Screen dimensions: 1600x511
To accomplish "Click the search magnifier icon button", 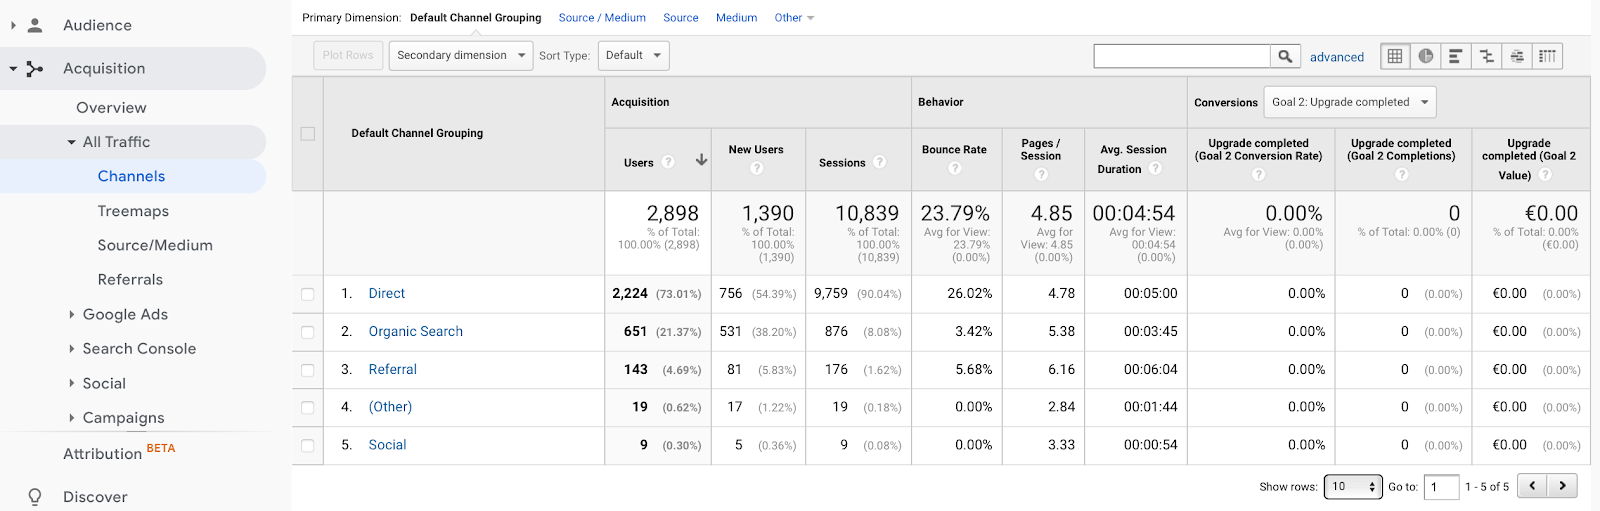I will click(1285, 56).
